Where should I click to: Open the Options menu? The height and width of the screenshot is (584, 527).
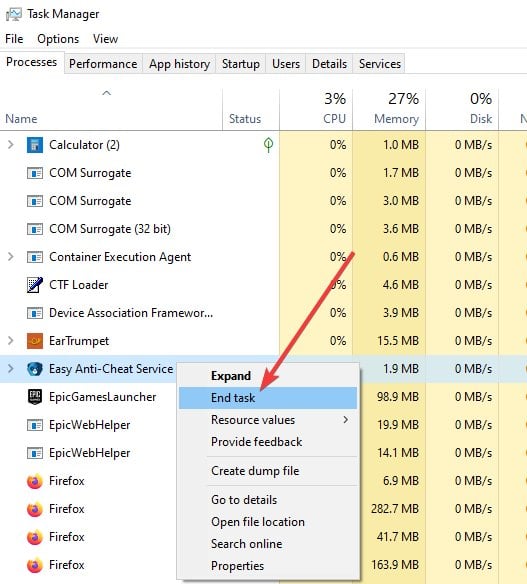coord(58,39)
